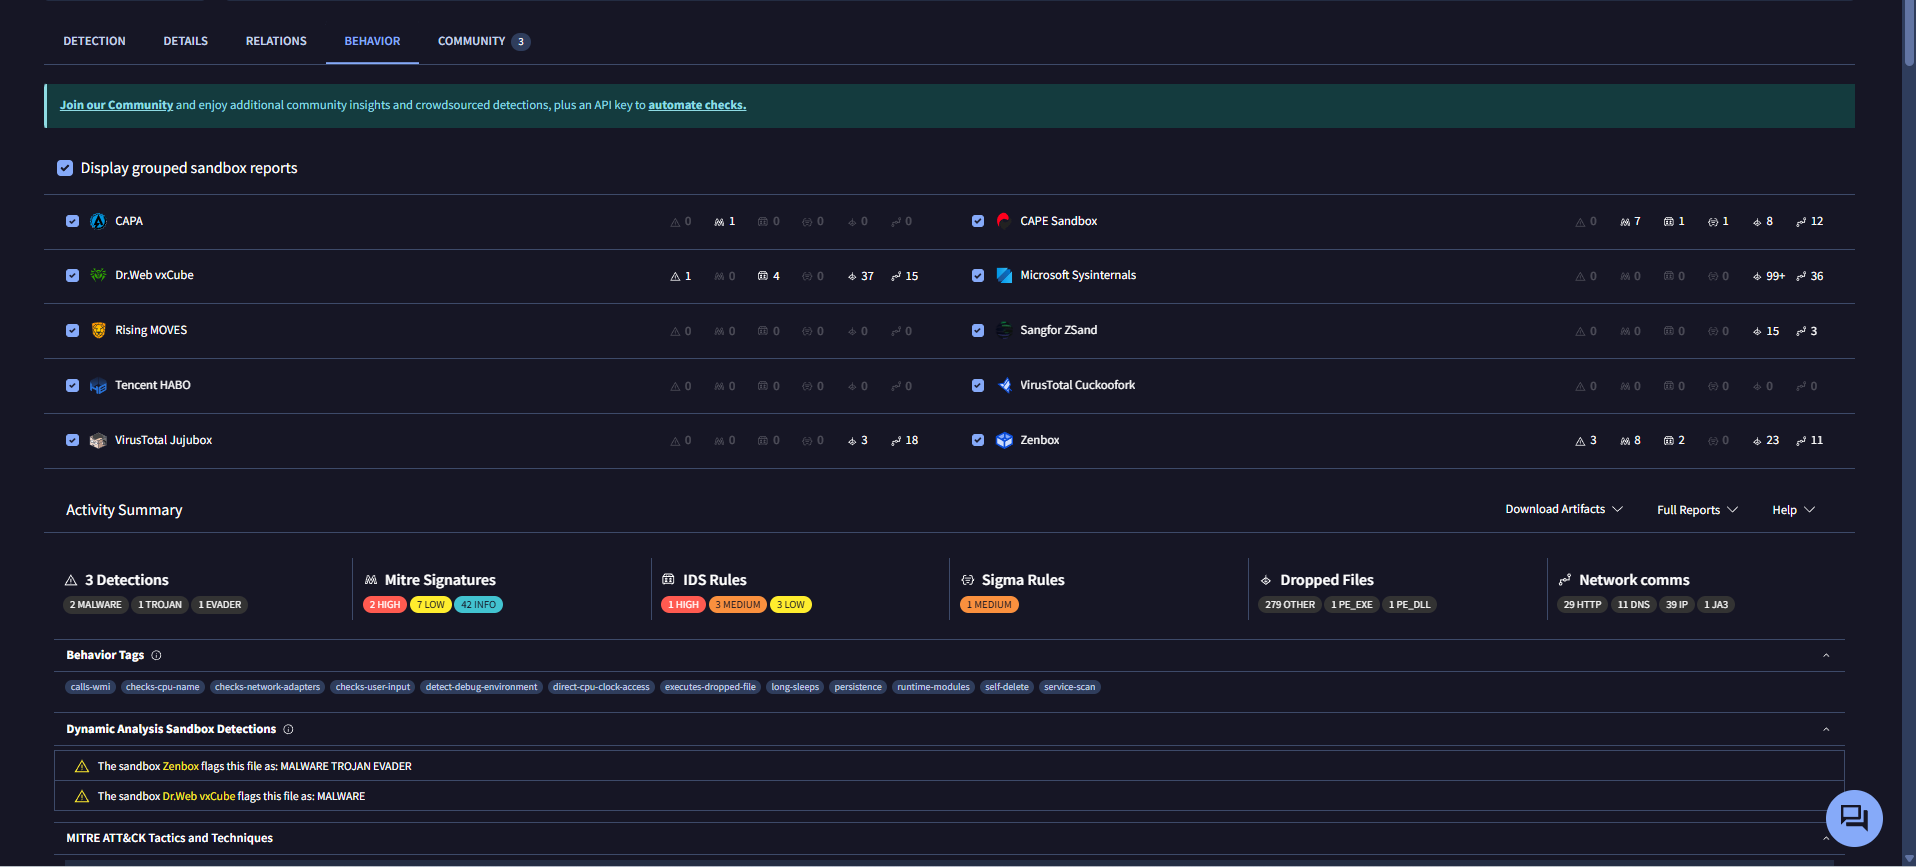
Task: Open the chat support bubble
Action: tap(1854, 818)
